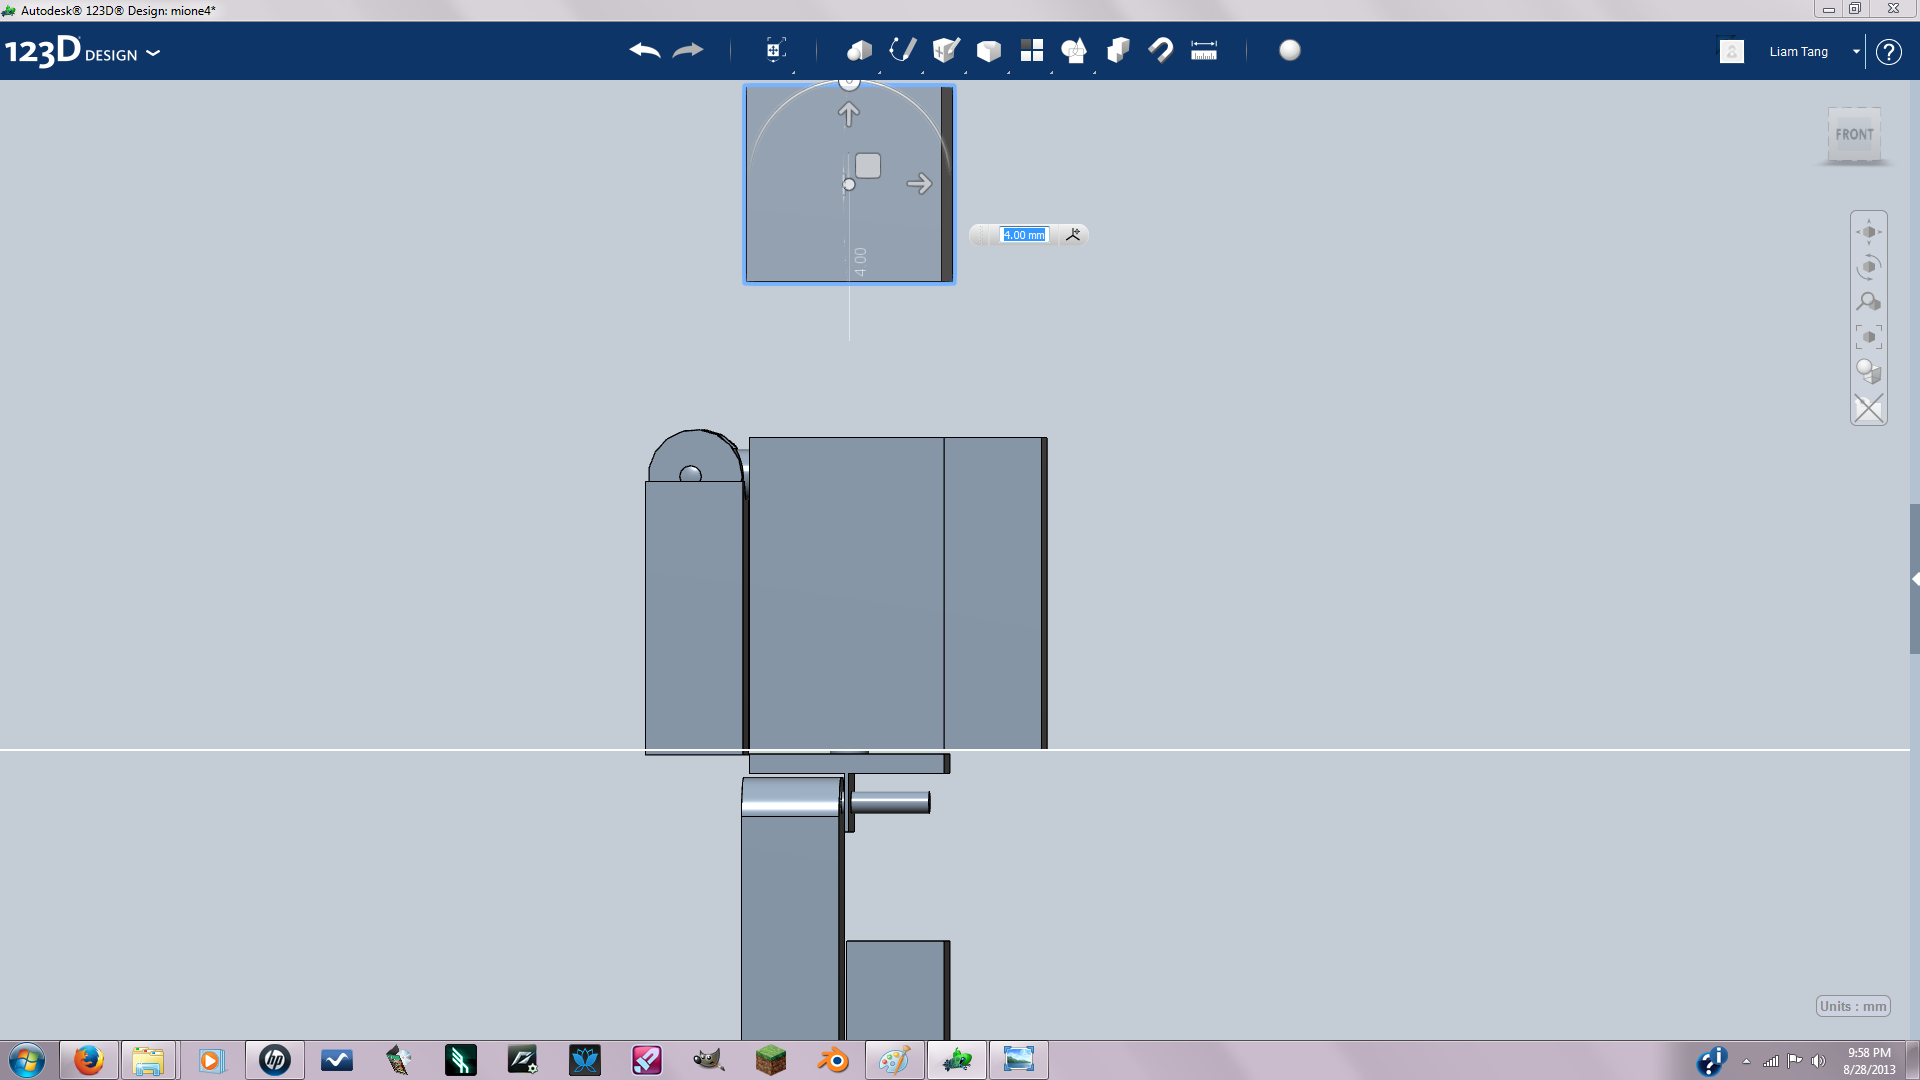The image size is (1920, 1080).
Task: Open Blender from the taskbar
Action: (832, 1060)
